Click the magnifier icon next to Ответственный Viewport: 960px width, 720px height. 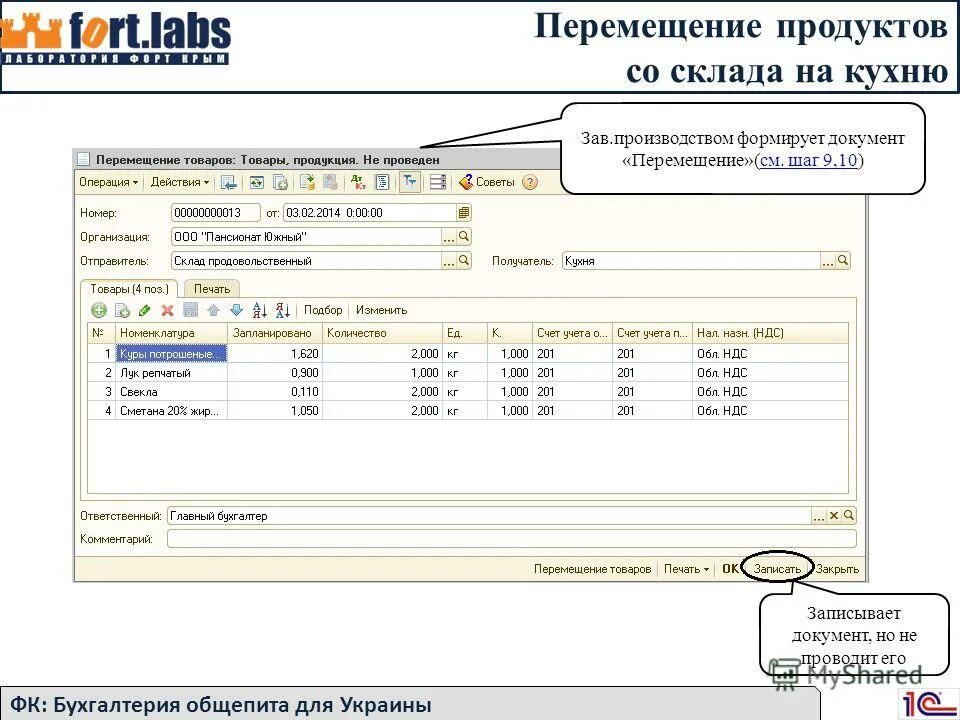(x=849, y=516)
